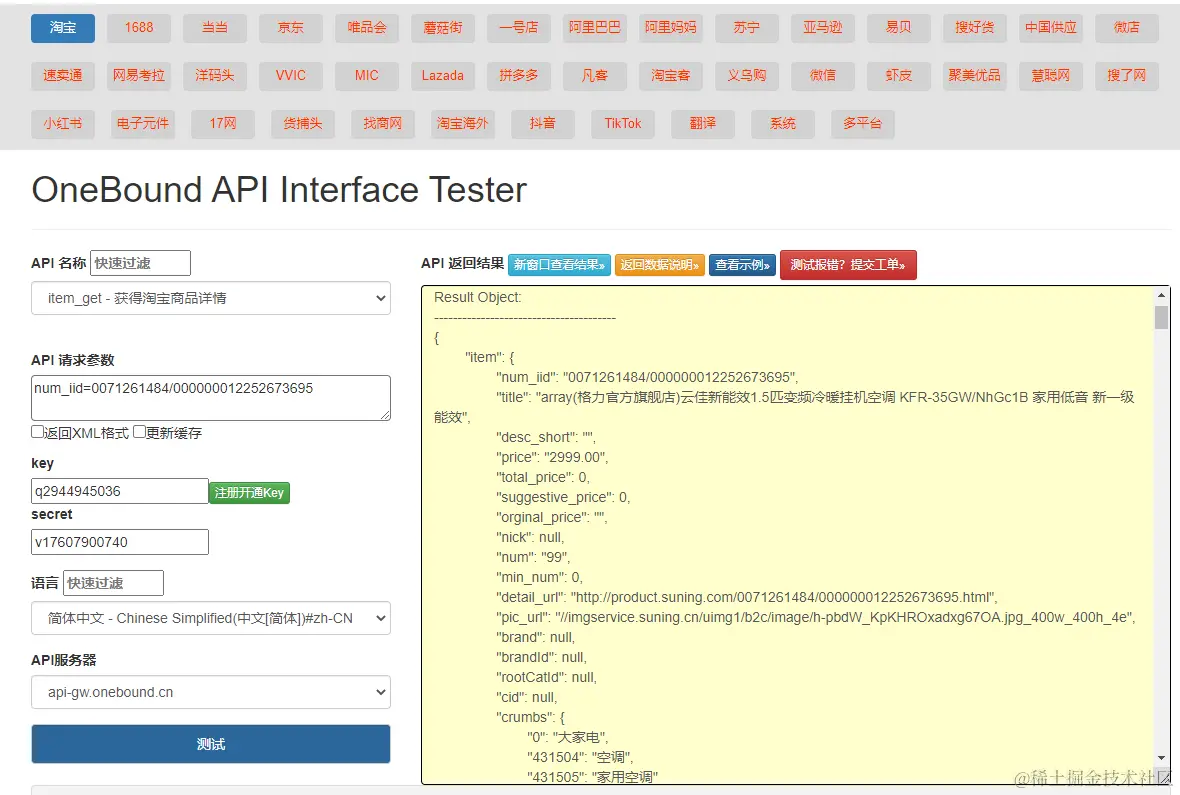Open the 中国供应 platform tab

tap(1051, 28)
